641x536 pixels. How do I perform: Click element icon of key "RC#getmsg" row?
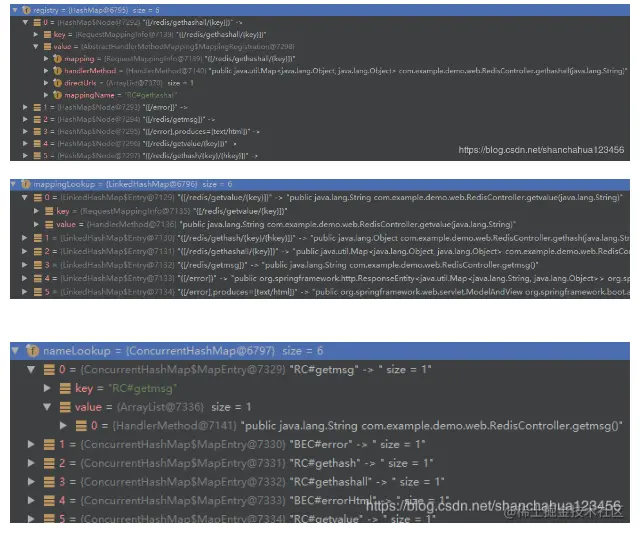pyautogui.click(x=65, y=388)
